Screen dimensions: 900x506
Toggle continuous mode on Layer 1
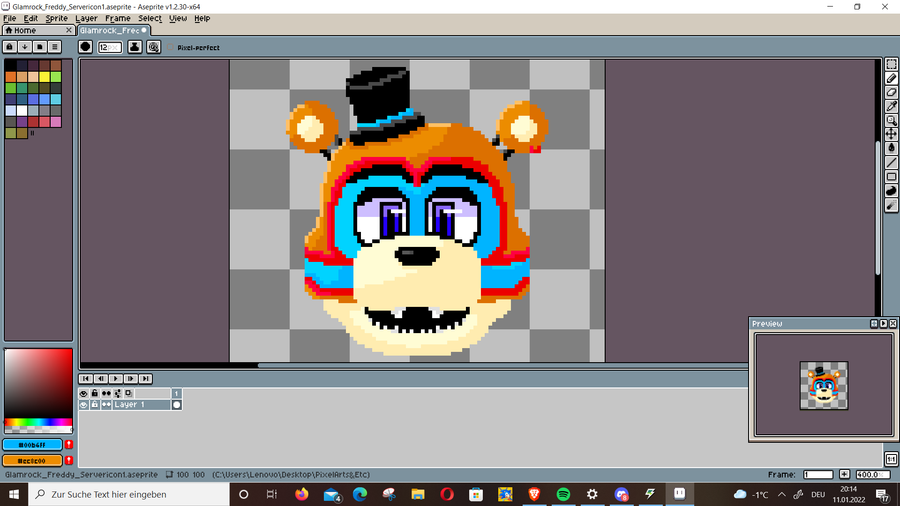(x=106, y=405)
